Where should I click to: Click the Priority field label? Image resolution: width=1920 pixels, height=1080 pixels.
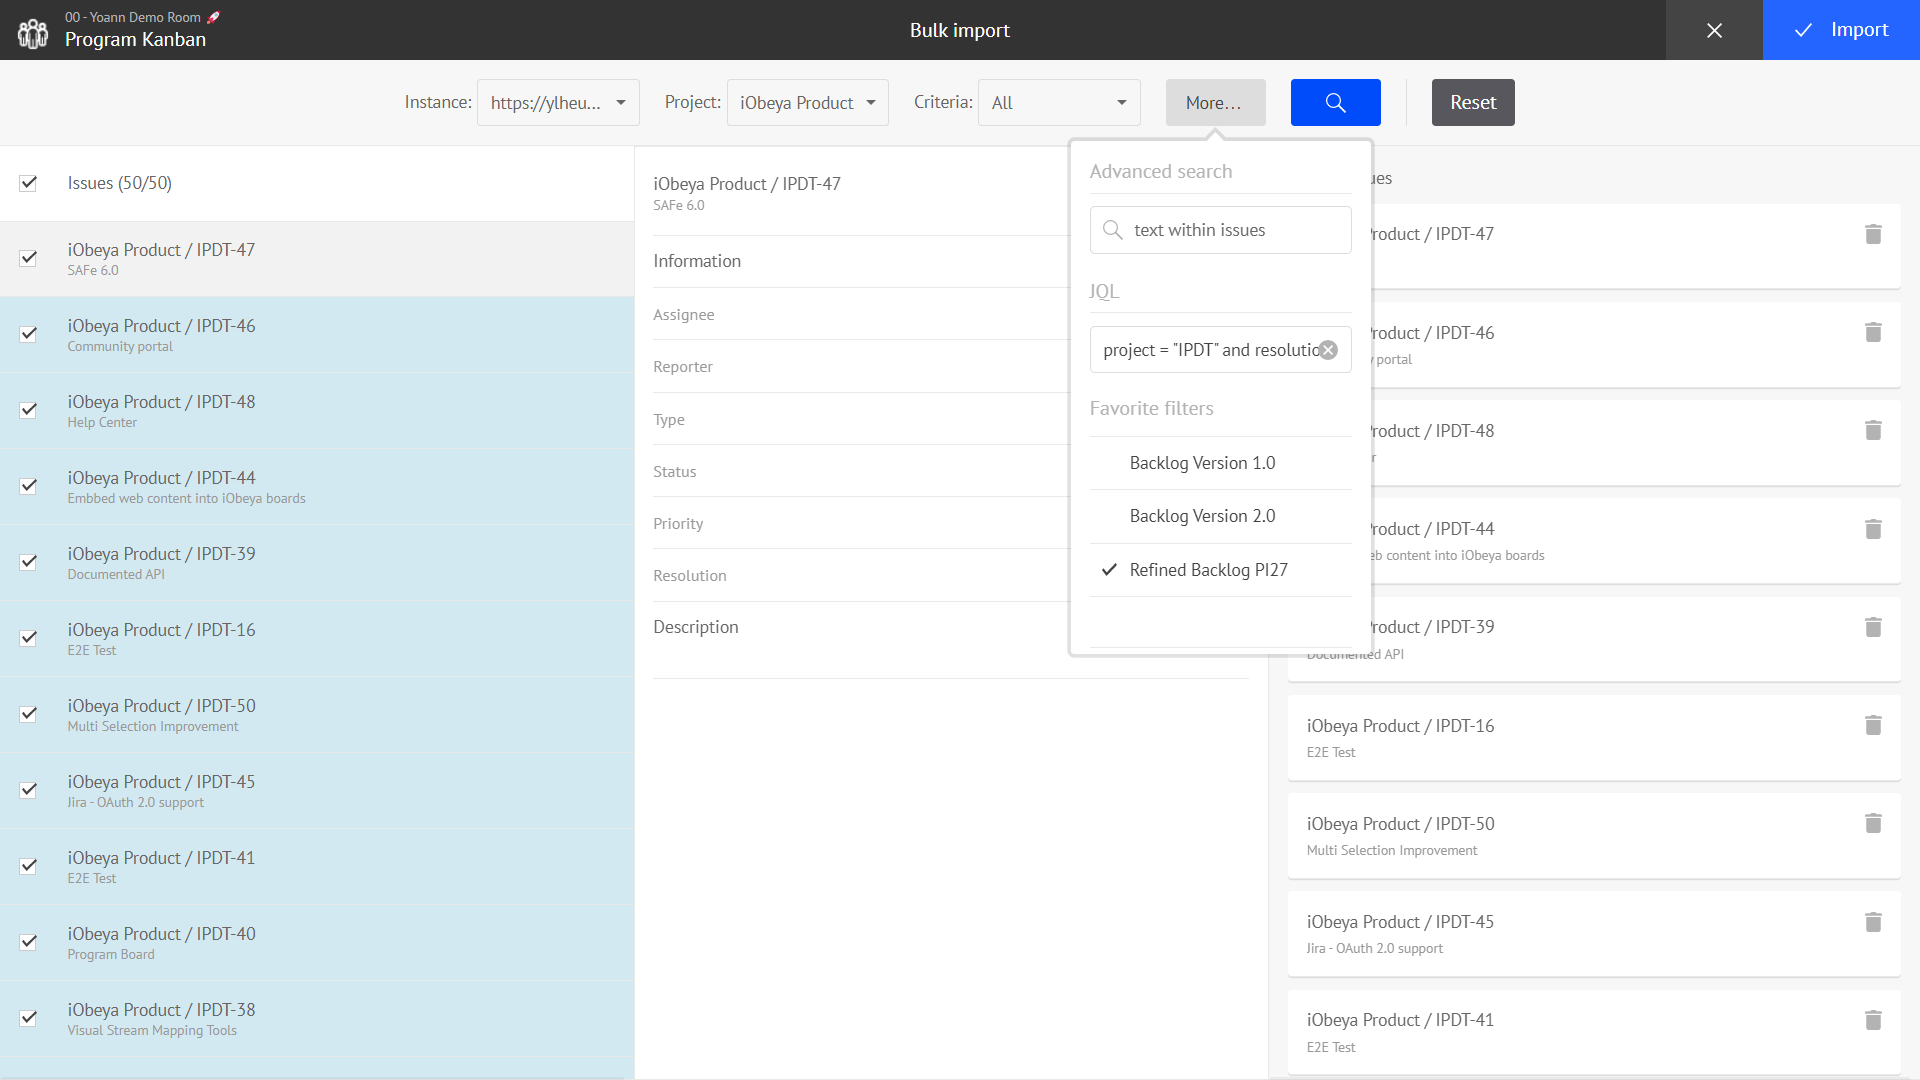coord(678,524)
